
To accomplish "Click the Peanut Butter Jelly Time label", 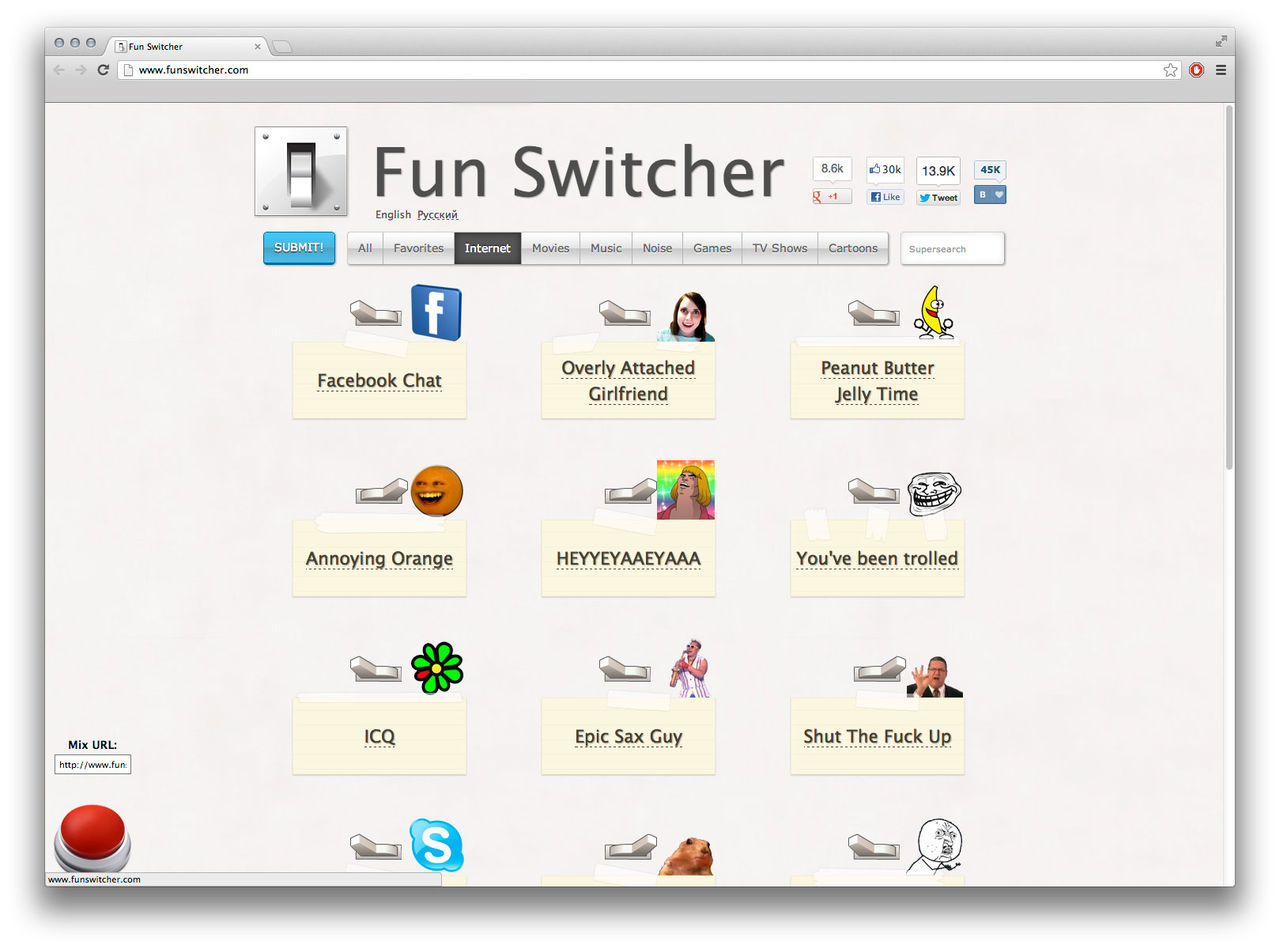I will (877, 381).
